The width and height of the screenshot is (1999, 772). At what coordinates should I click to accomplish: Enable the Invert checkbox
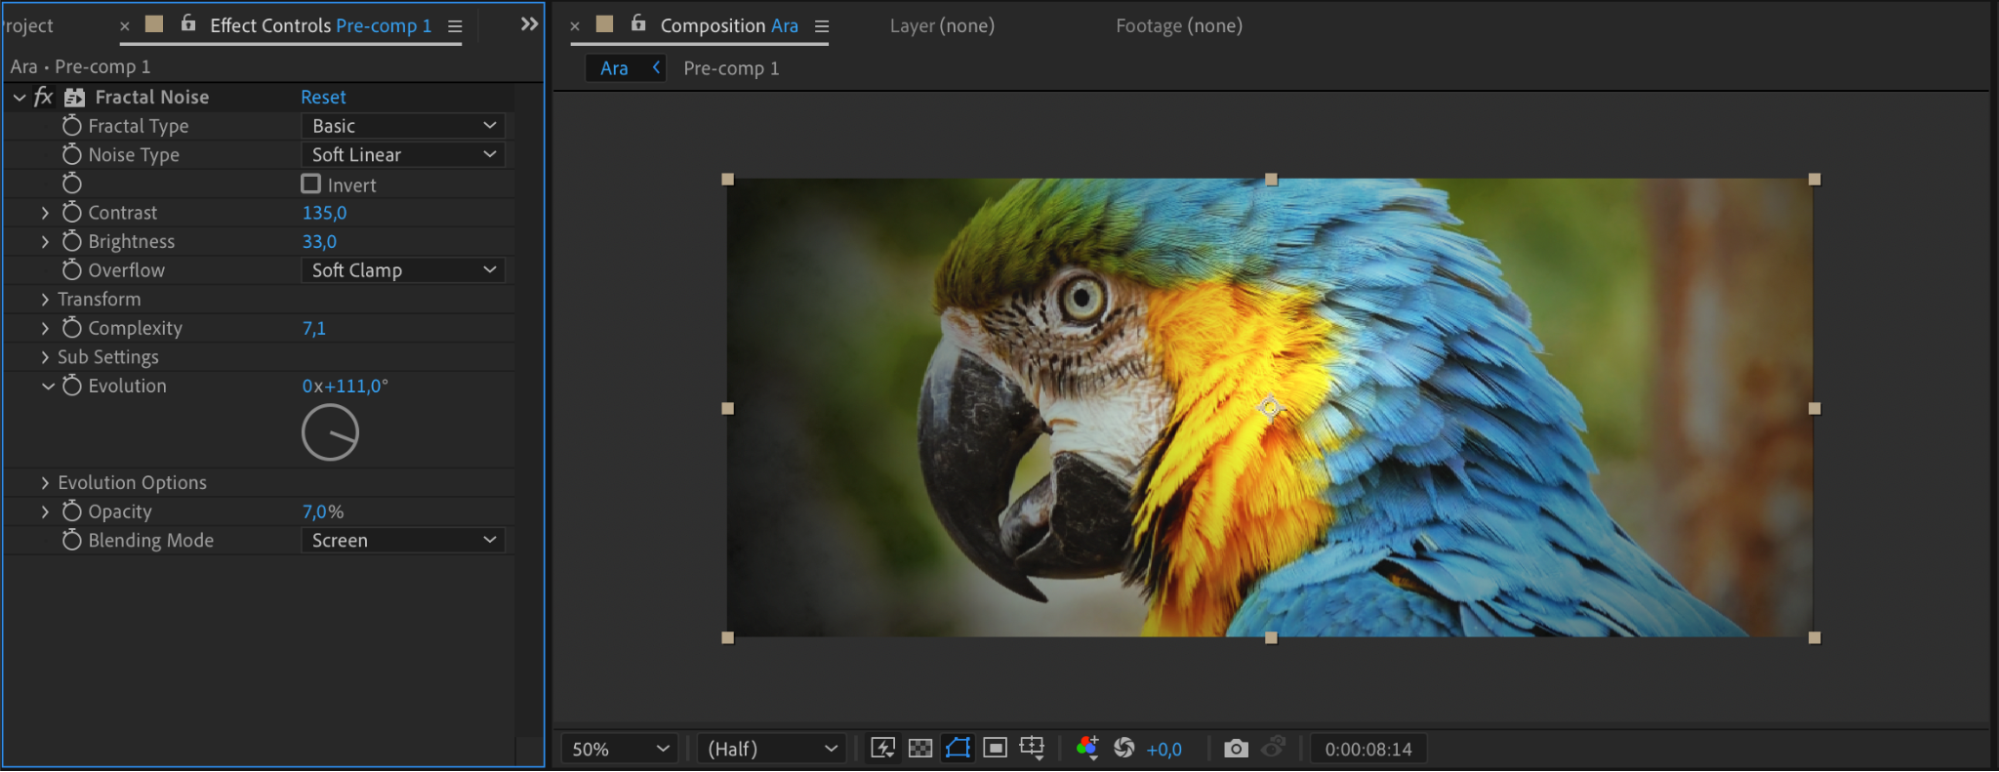(x=311, y=184)
